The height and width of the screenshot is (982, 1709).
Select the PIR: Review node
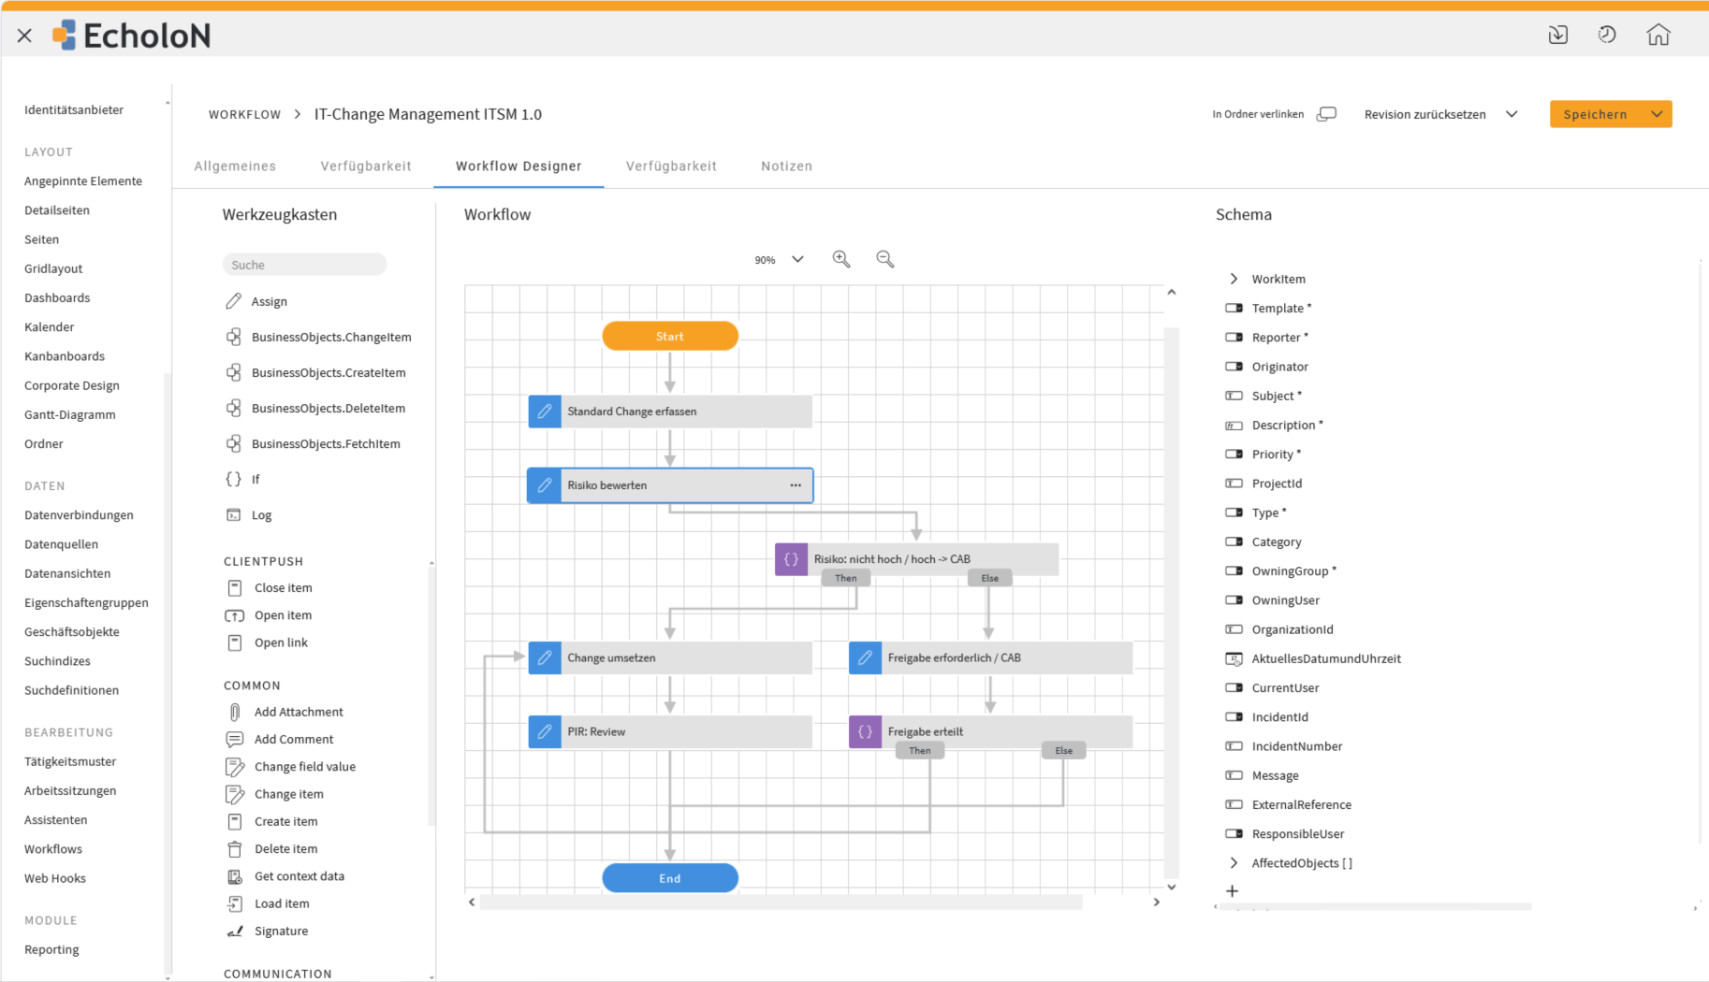[x=670, y=731]
